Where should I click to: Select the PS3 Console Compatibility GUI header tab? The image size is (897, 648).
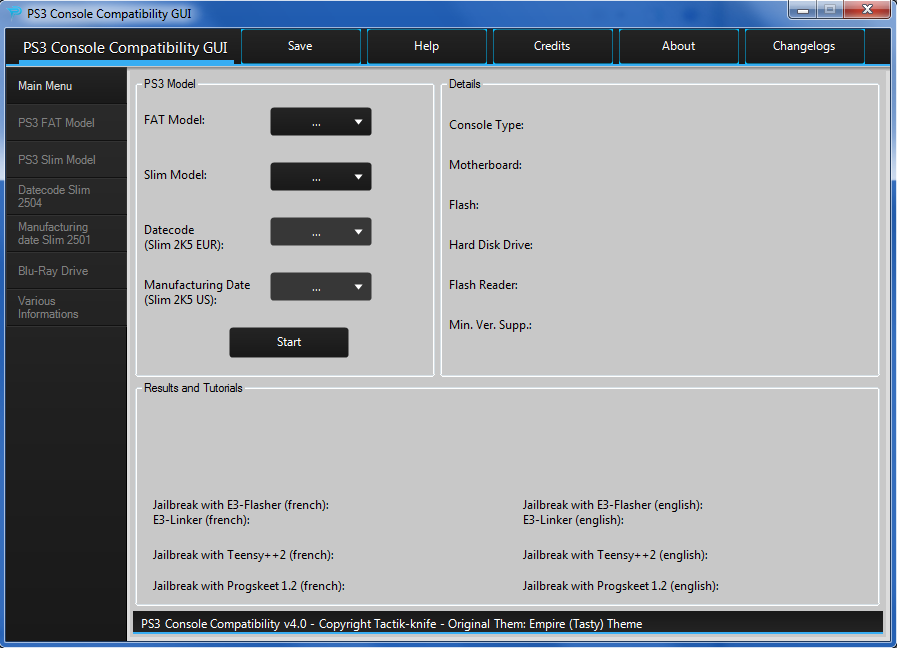pyautogui.click(x=125, y=47)
